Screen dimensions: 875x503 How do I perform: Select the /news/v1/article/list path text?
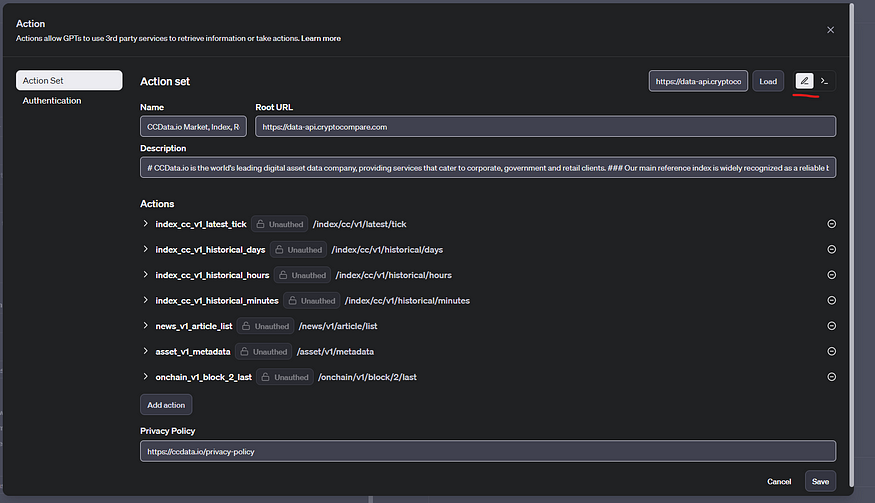338,326
